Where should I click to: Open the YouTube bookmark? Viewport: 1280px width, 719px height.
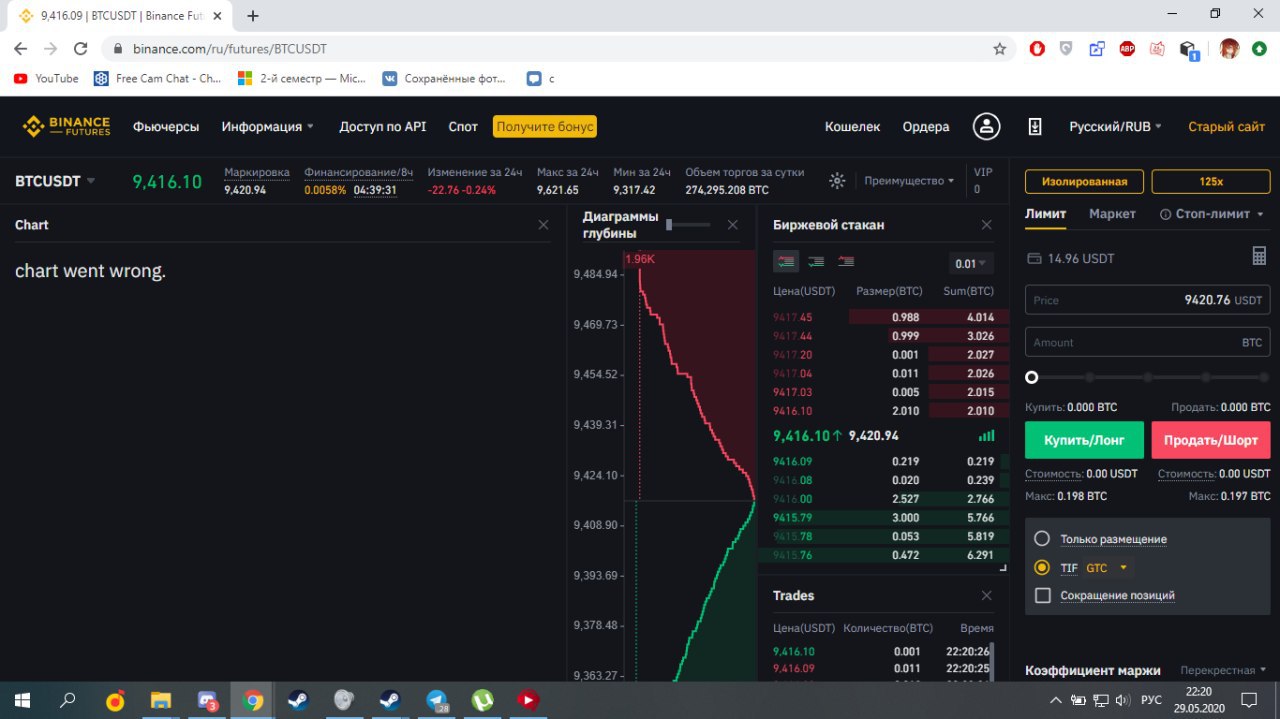[x=46, y=78]
